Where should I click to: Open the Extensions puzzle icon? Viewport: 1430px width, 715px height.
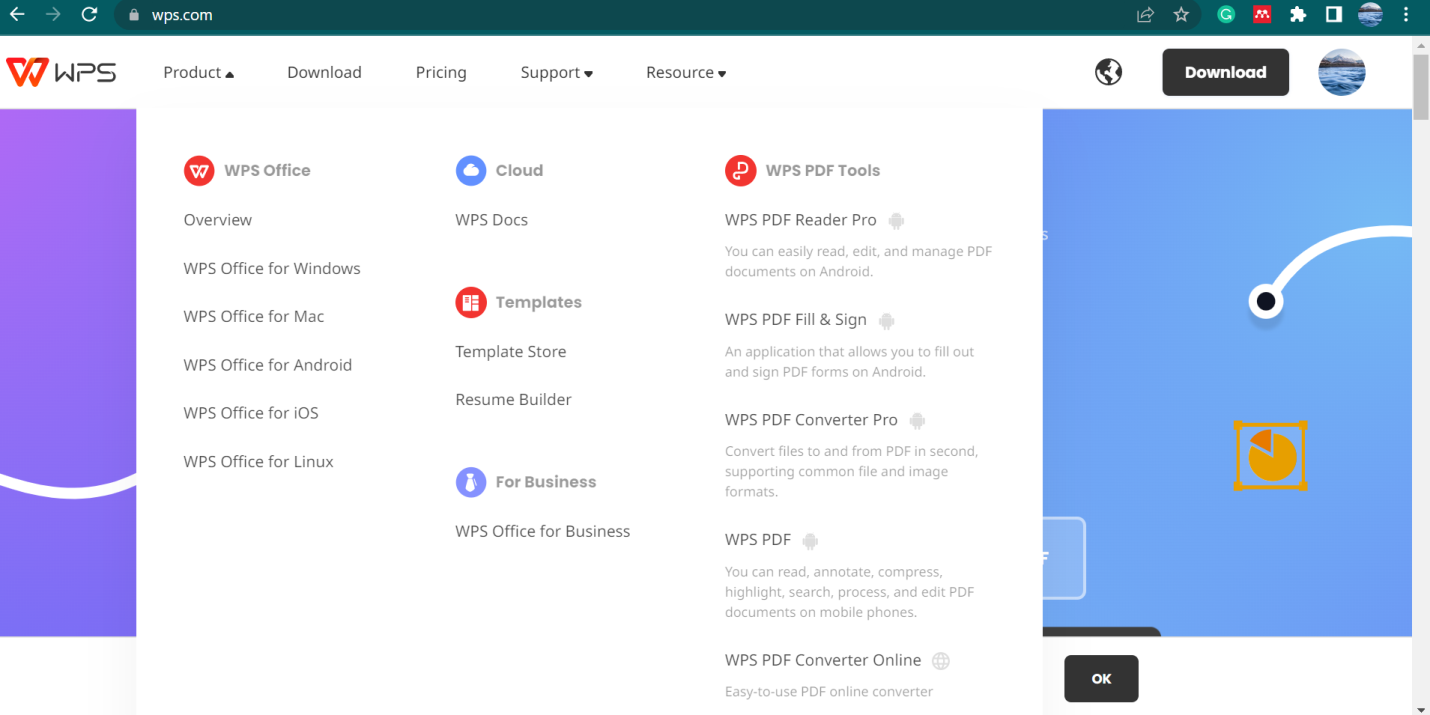click(x=1298, y=15)
